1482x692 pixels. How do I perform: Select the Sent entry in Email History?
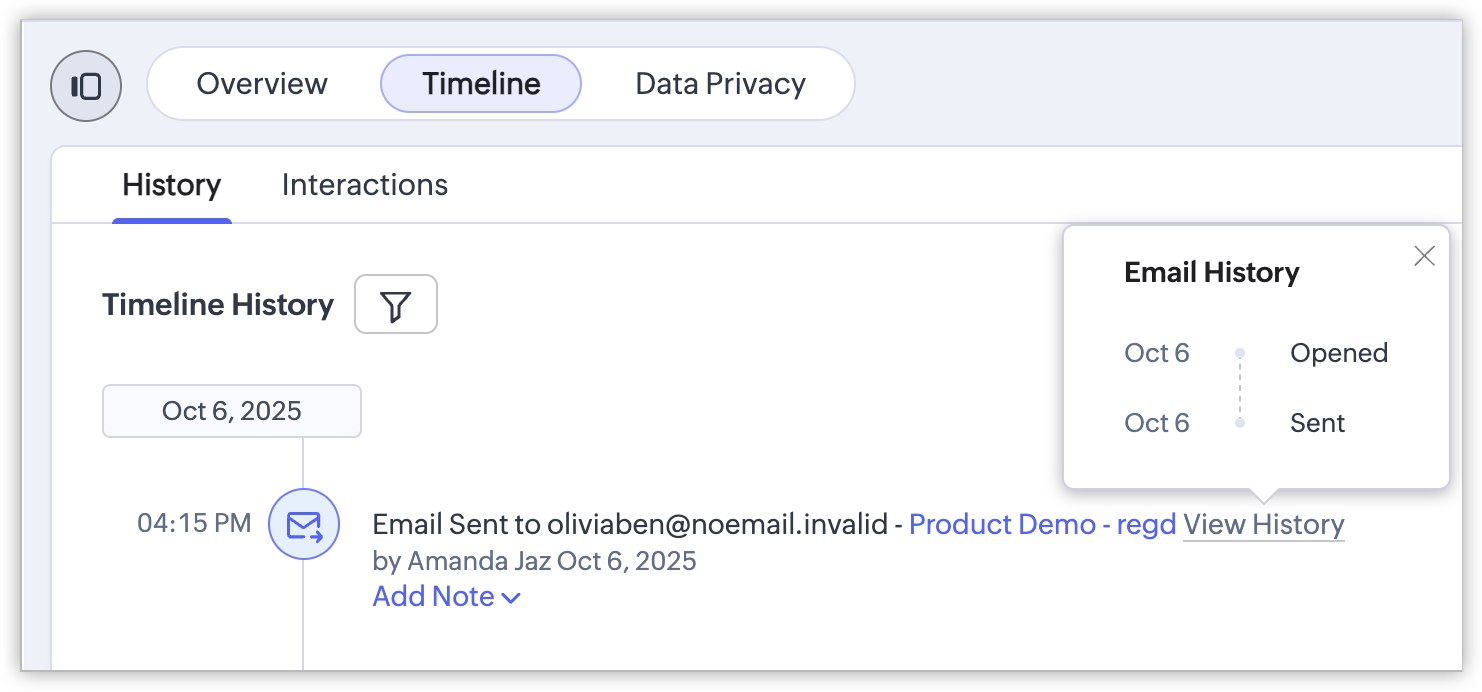pos(1318,423)
